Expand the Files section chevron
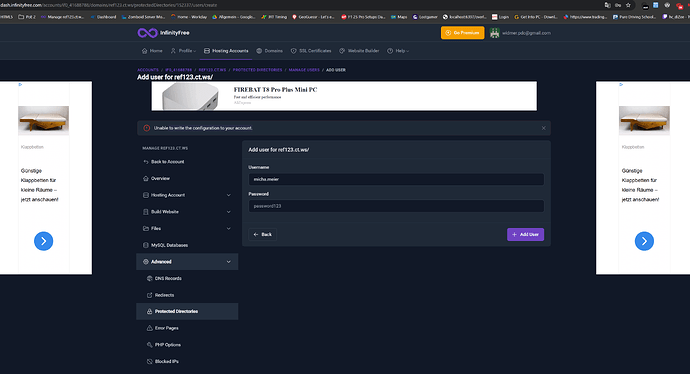690x374 pixels. [228, 229]
